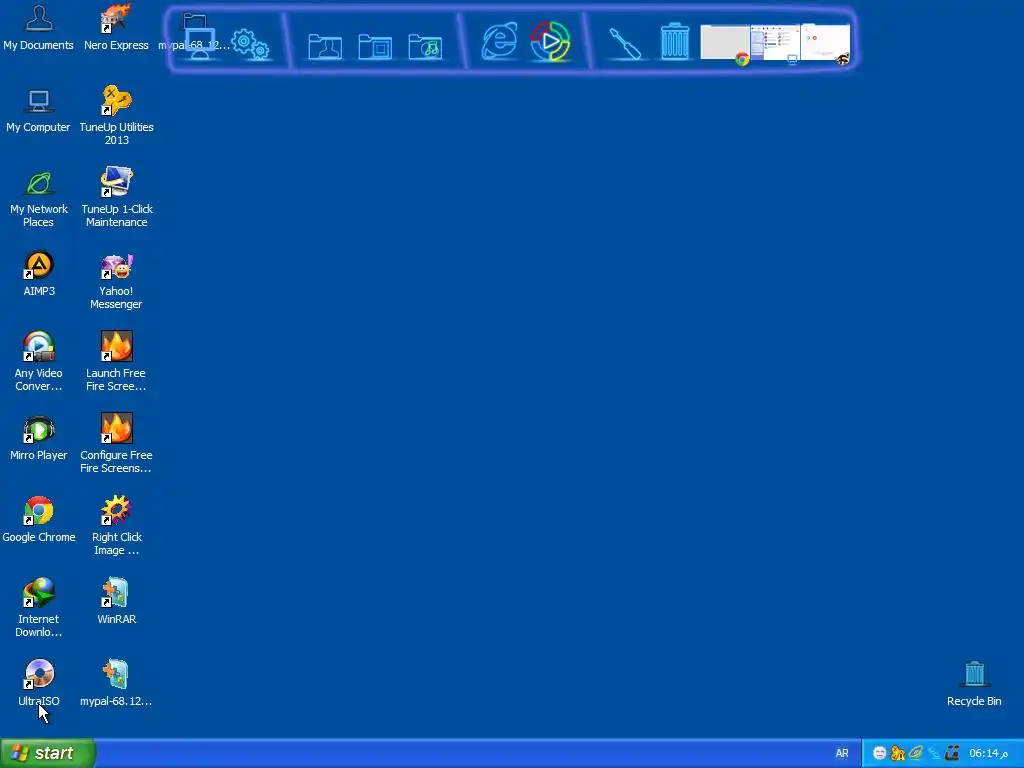Select the Launch Free Fire Screensaver shortcut
1024x768 pixels.
coord(116,362)
